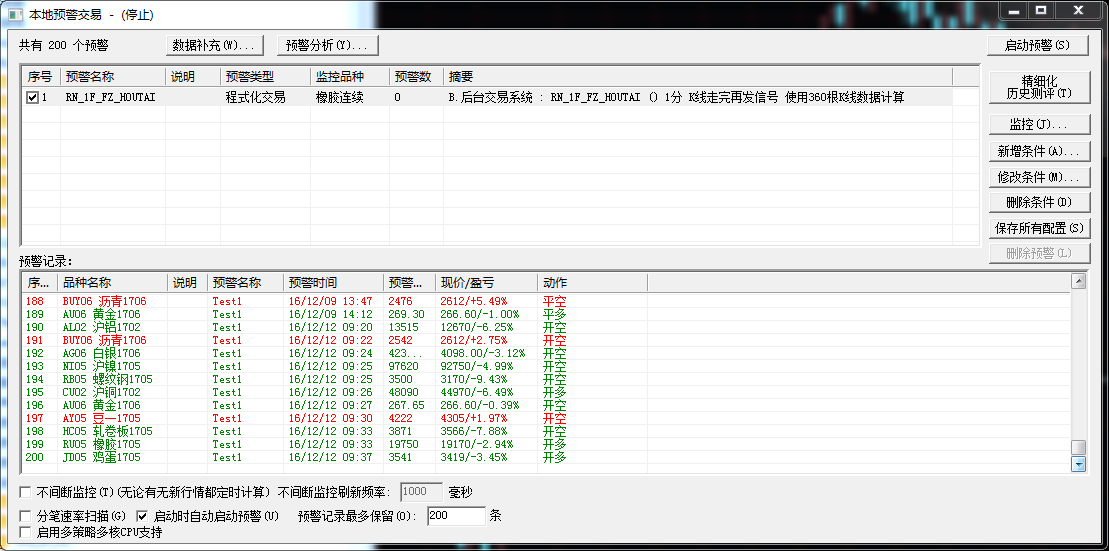The height and width of the screenshot is (551, 1109).
Task: Select record 191 BUY06 沥青1706
Action: [x=545, y=340]
